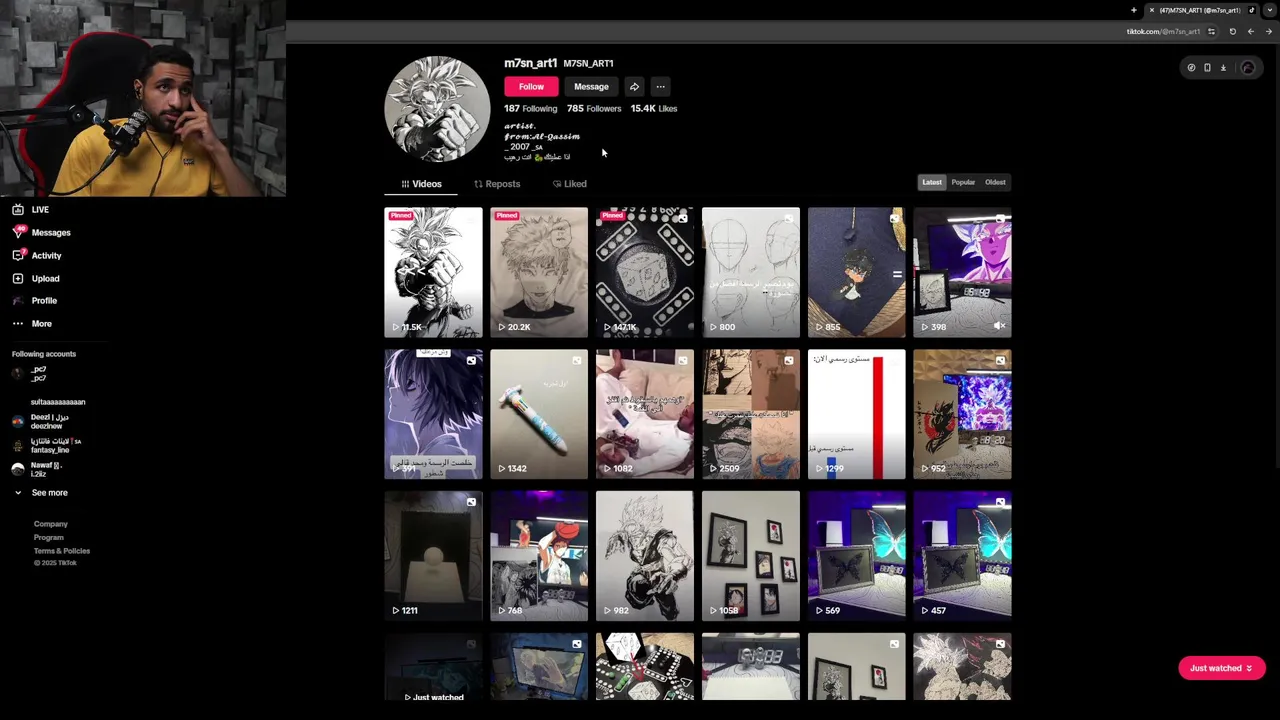The width and height of the screenshot is (1280, 720).
Task: Expand See more following accounts
Action: click(40, 493)
